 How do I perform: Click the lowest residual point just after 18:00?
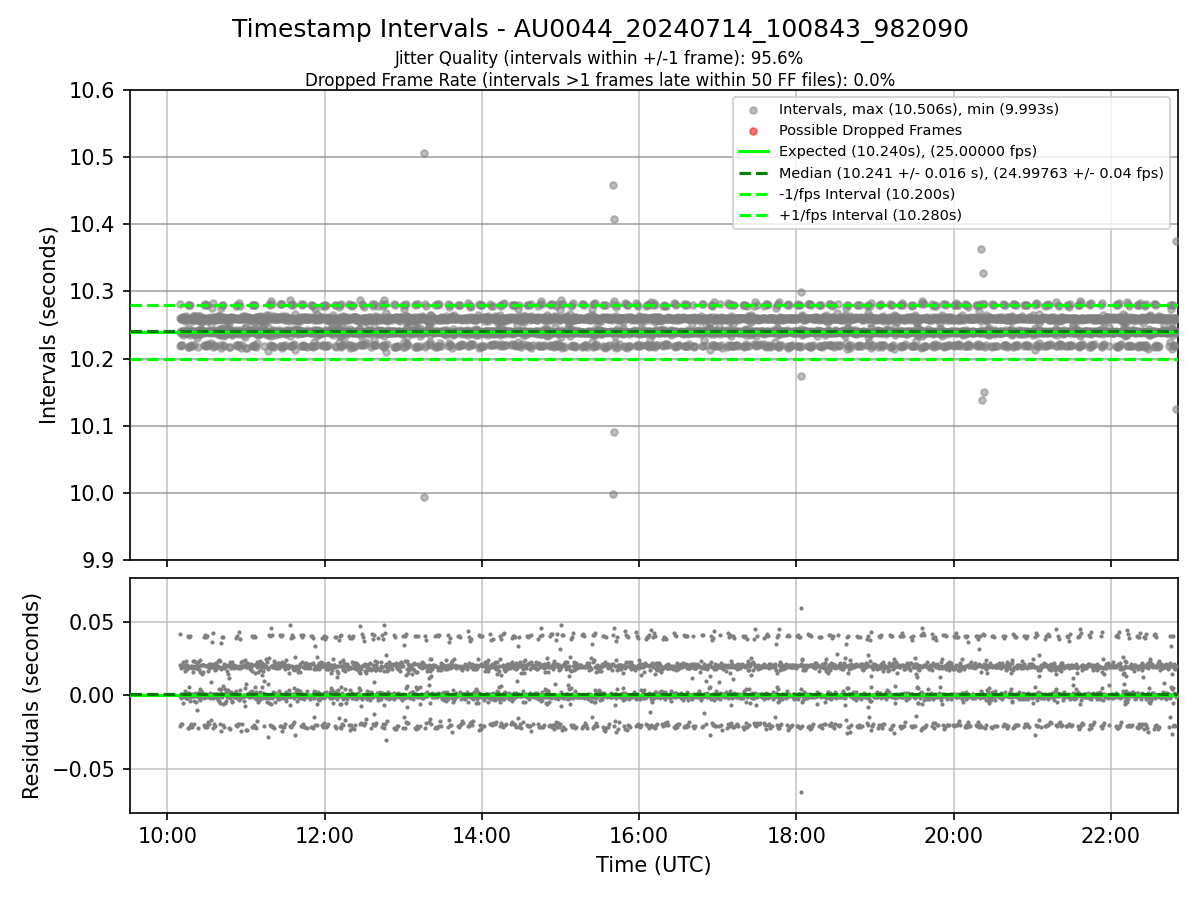801,792
